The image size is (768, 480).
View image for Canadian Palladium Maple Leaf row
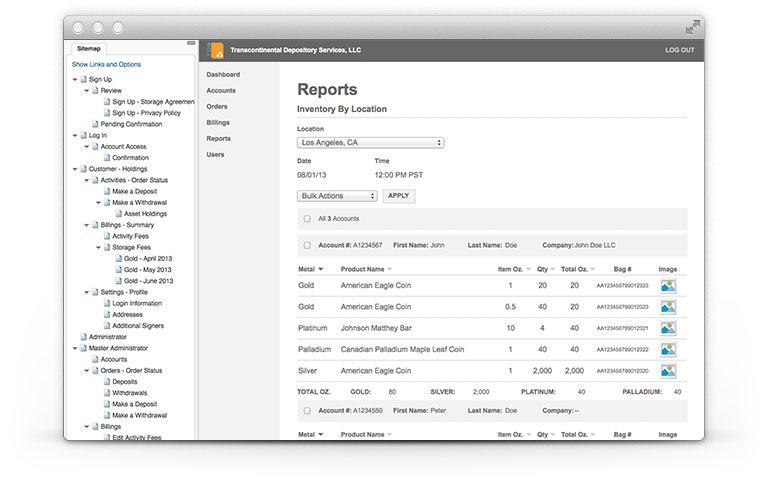coord(668,350)
